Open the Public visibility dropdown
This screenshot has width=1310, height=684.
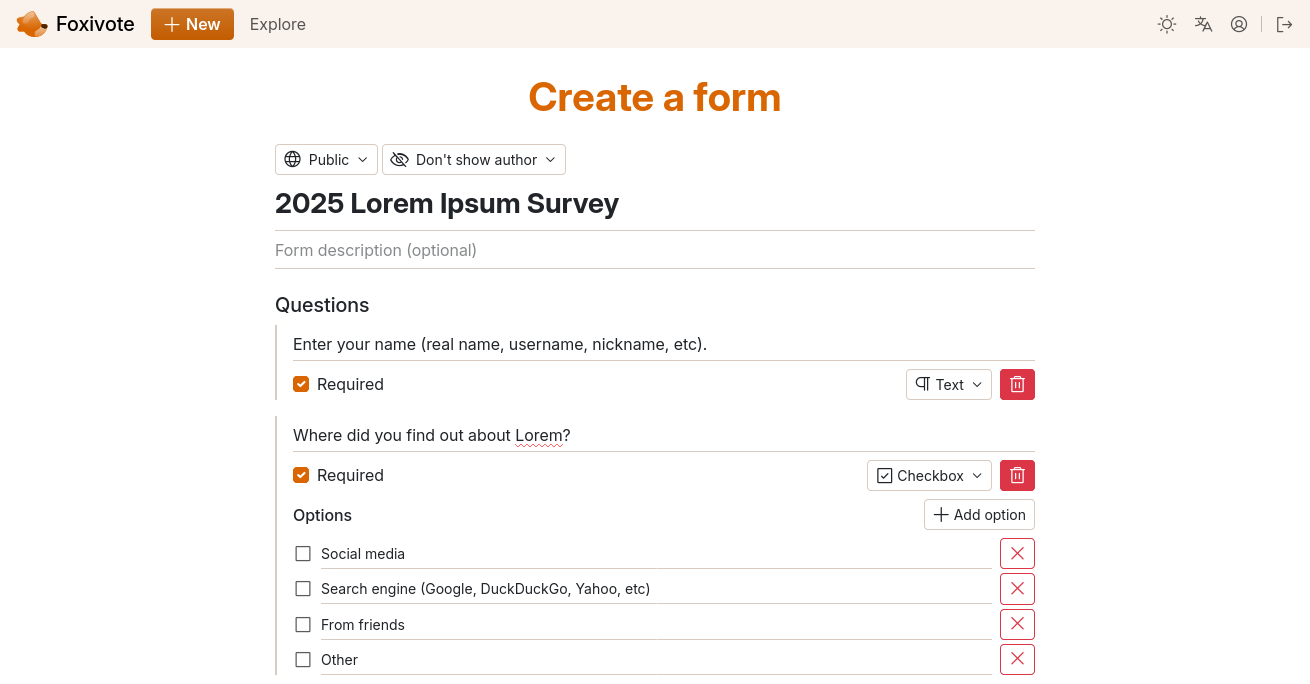(x=326, y=159)
